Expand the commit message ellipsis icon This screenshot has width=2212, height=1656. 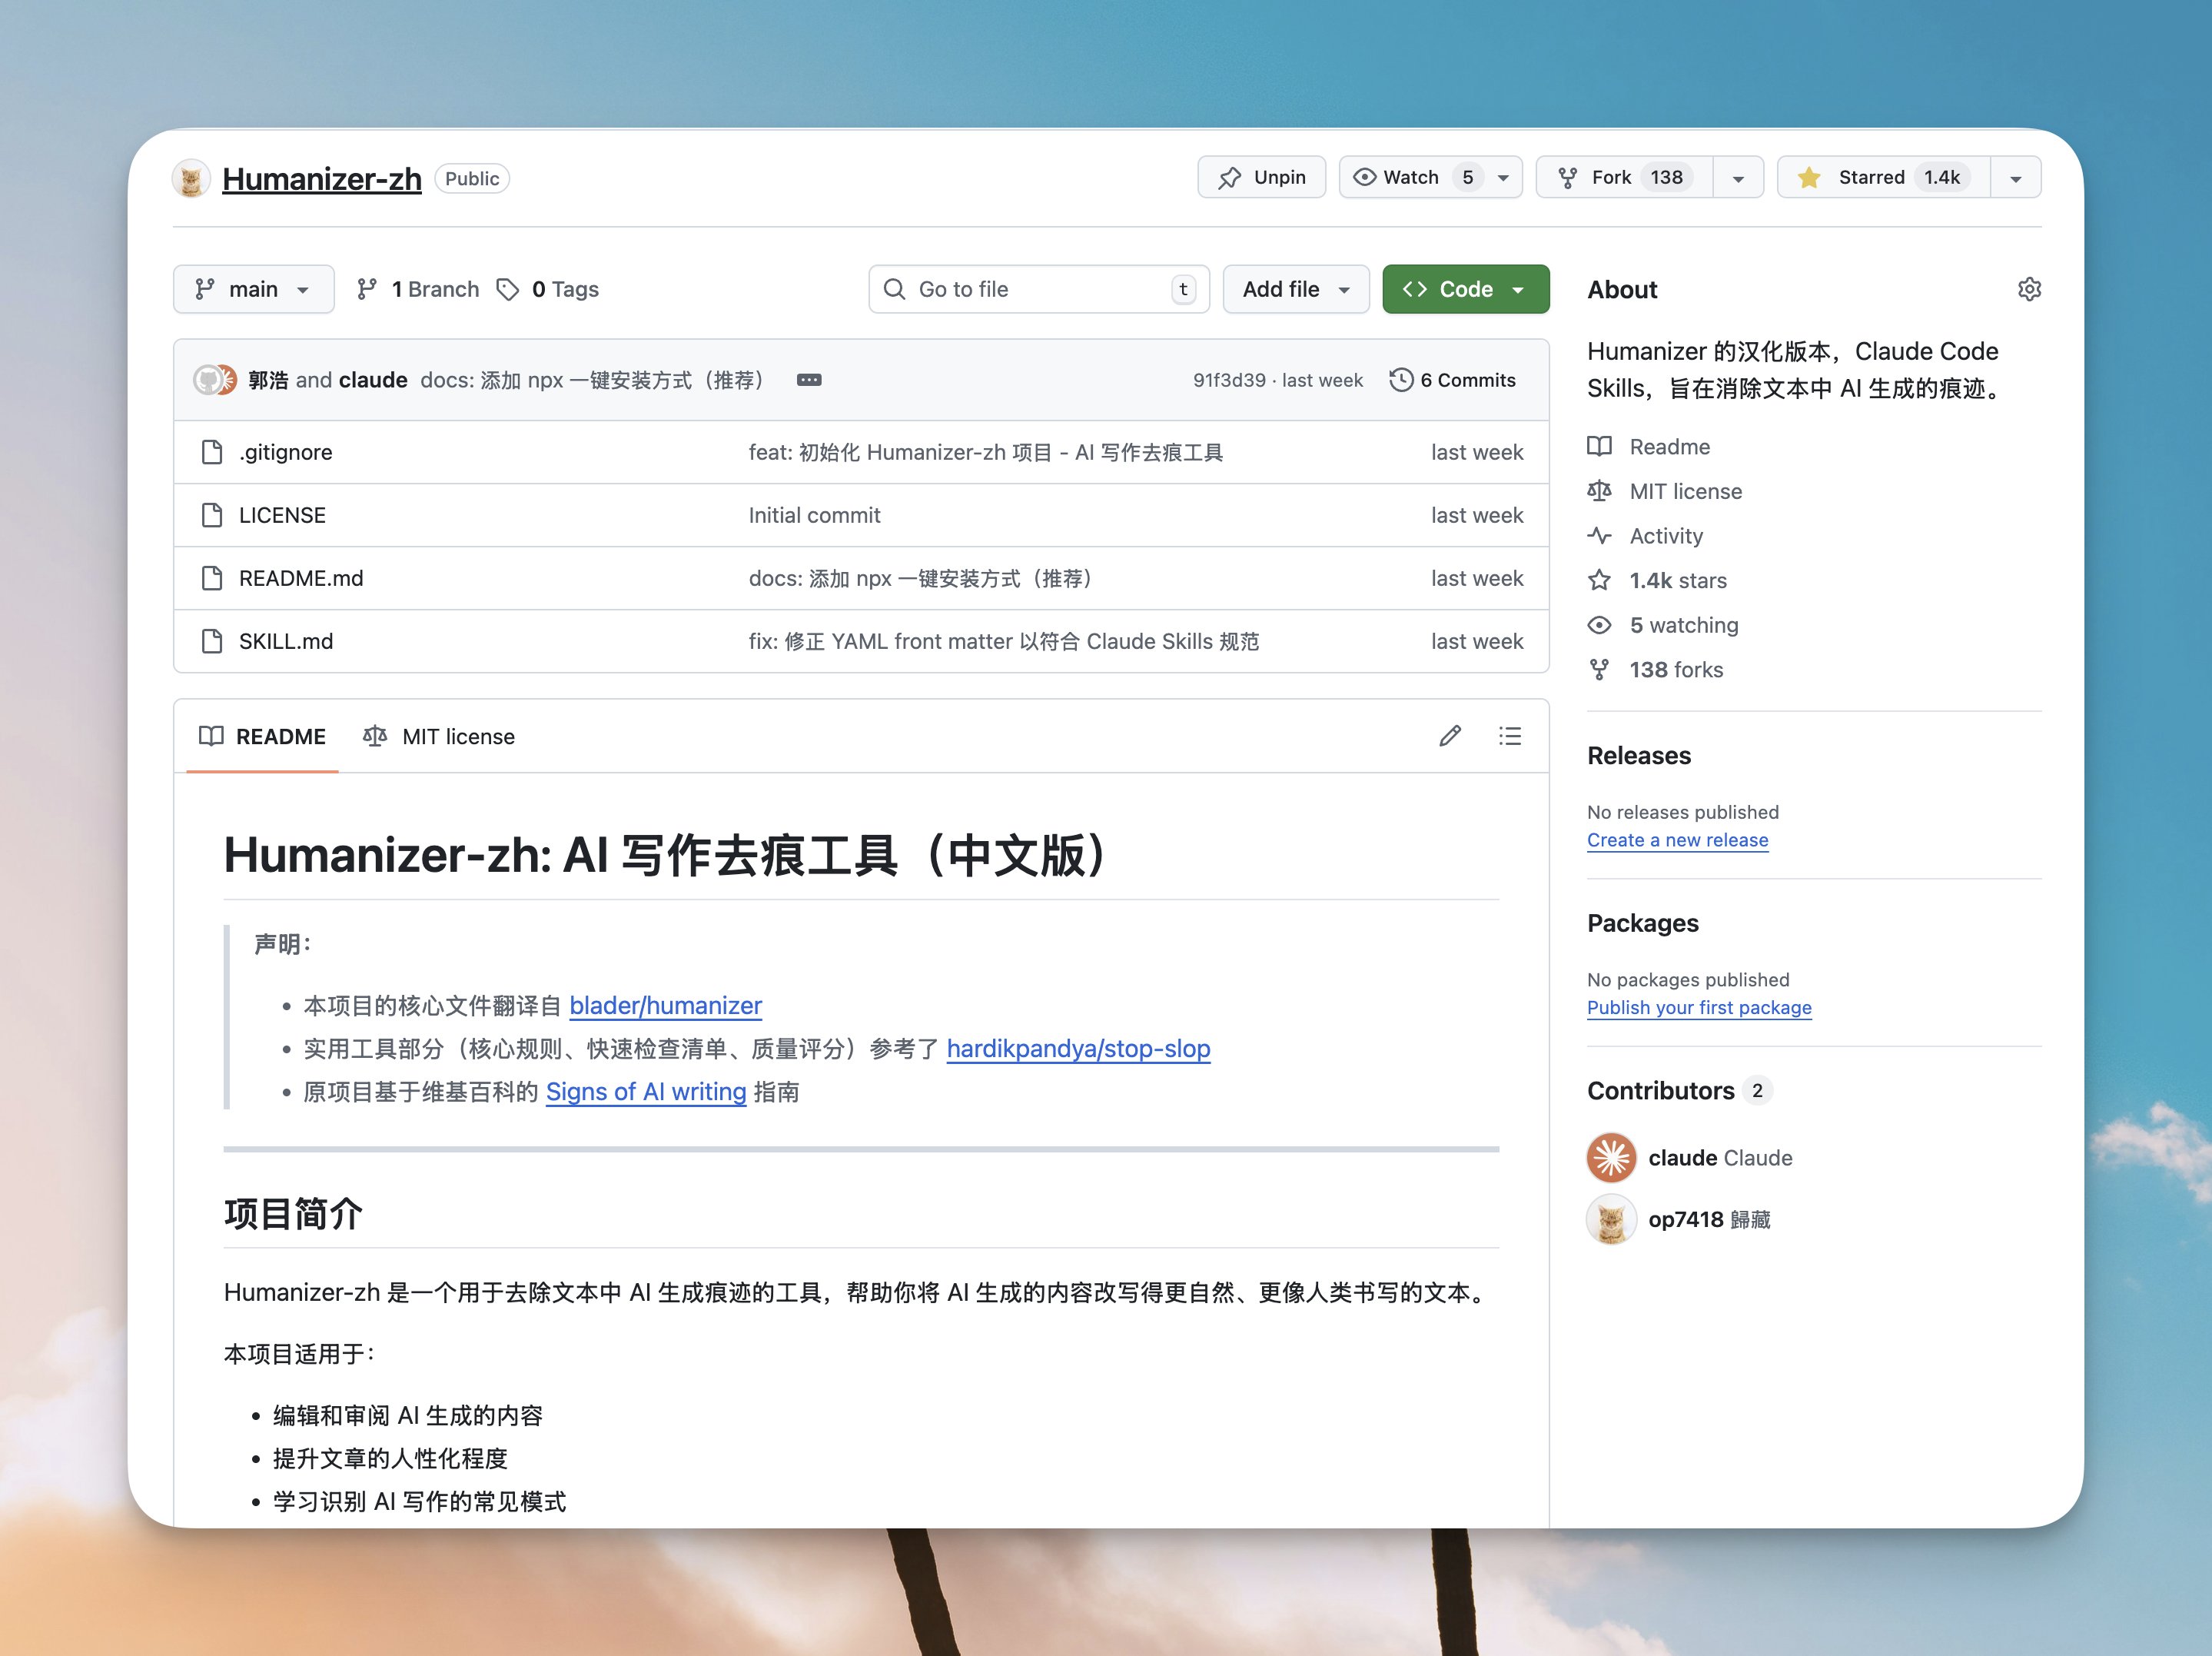point(809,380)
